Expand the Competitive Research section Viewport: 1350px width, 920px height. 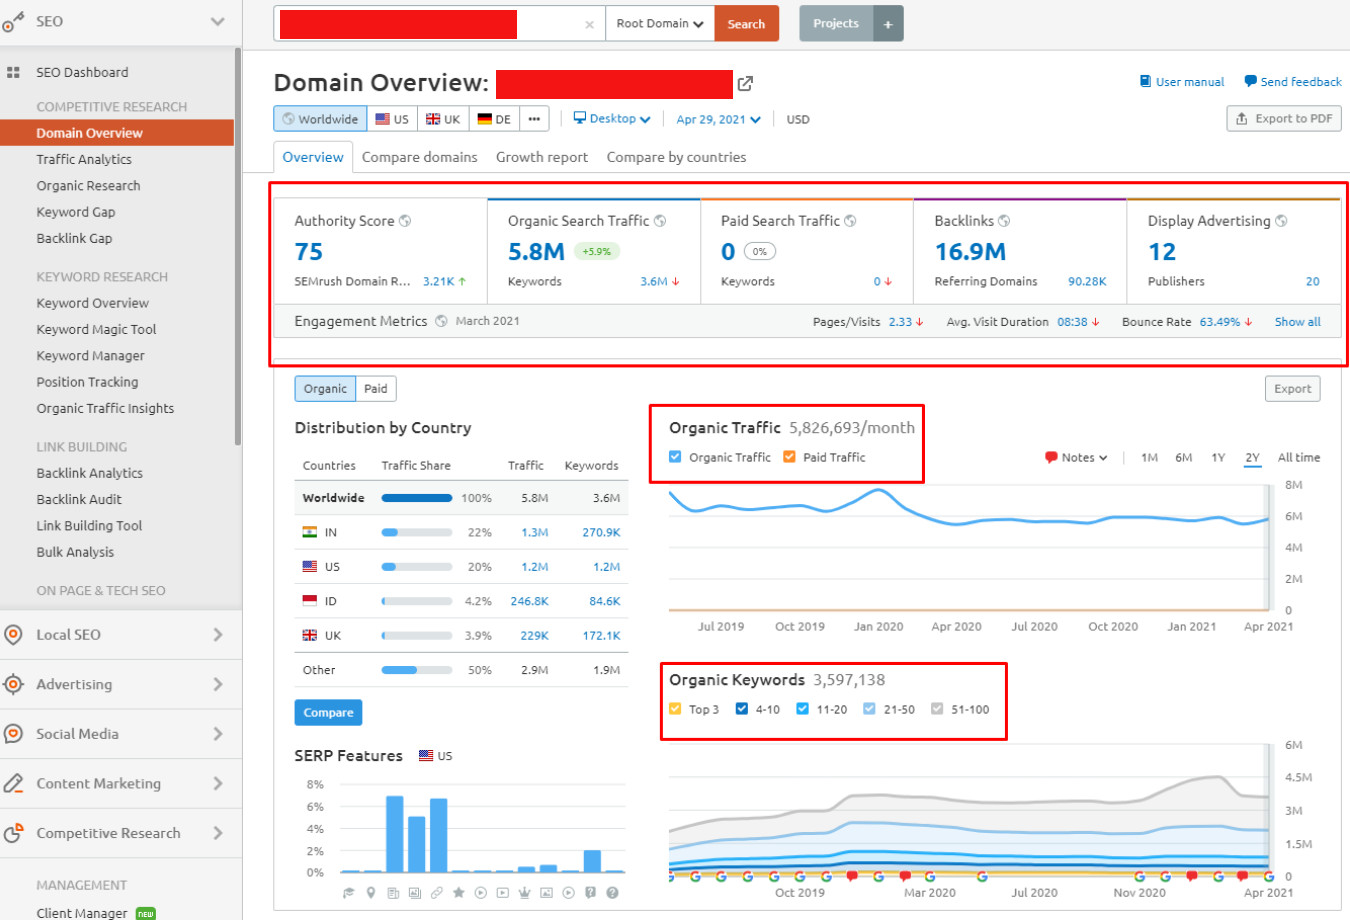point(218,833)
